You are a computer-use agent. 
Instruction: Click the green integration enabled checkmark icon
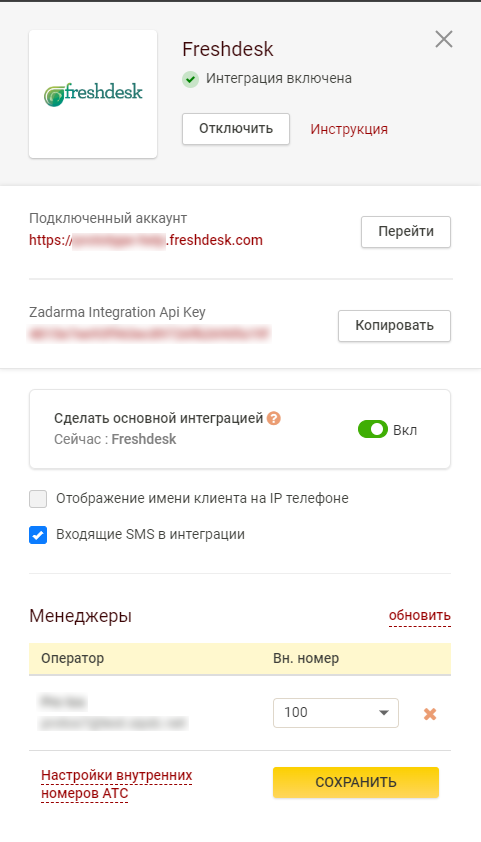pyautogui.click(x=190, y=79)
